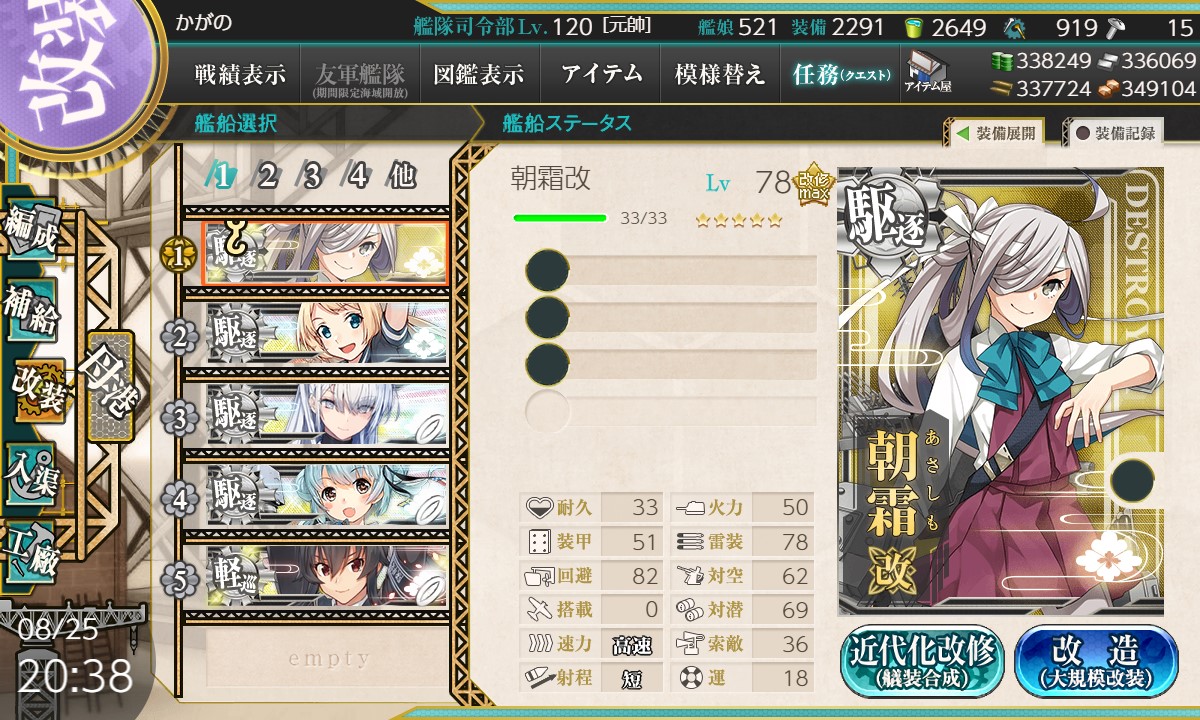
Task: Click the first empty equipment slot circle
Action: pos(547,271)
